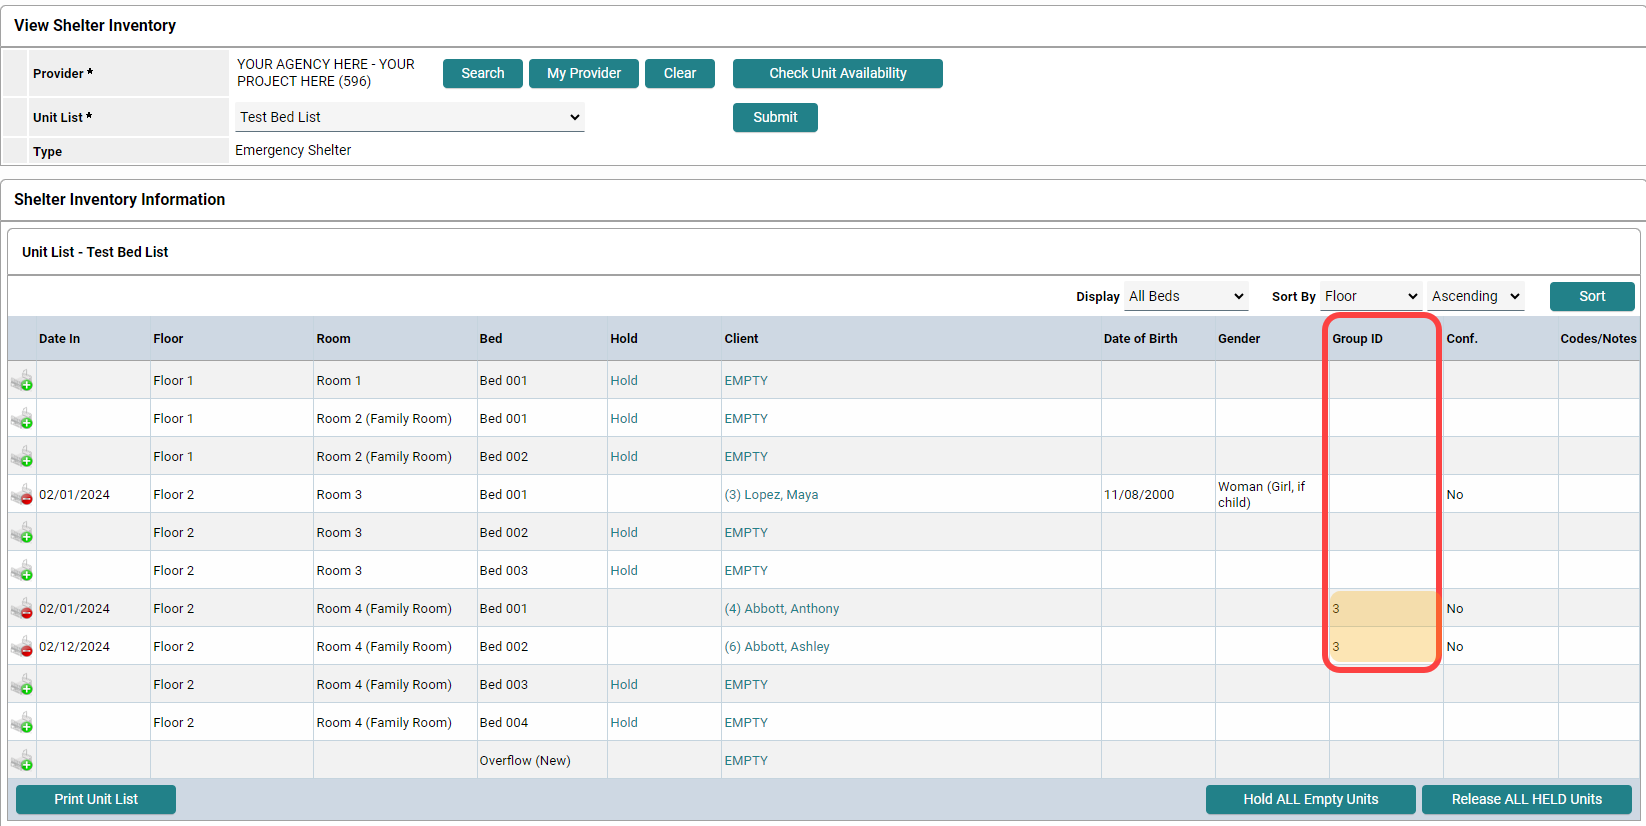1646x826 pixels.
Task: Click remove icon for Abbott, Ashley row
Action: point(22,647)
